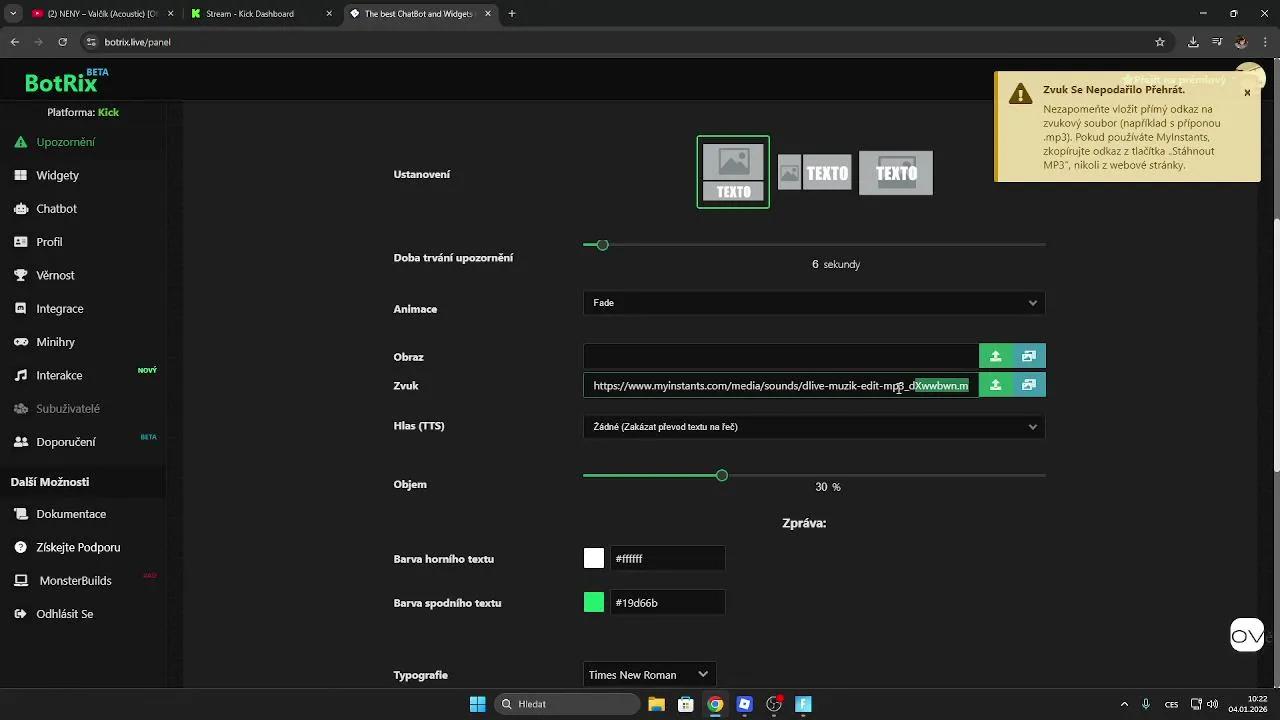Screen dimensions: 1280x720
Task: Open the Hlas (TTS) dropdown
Action: point(813,427)
